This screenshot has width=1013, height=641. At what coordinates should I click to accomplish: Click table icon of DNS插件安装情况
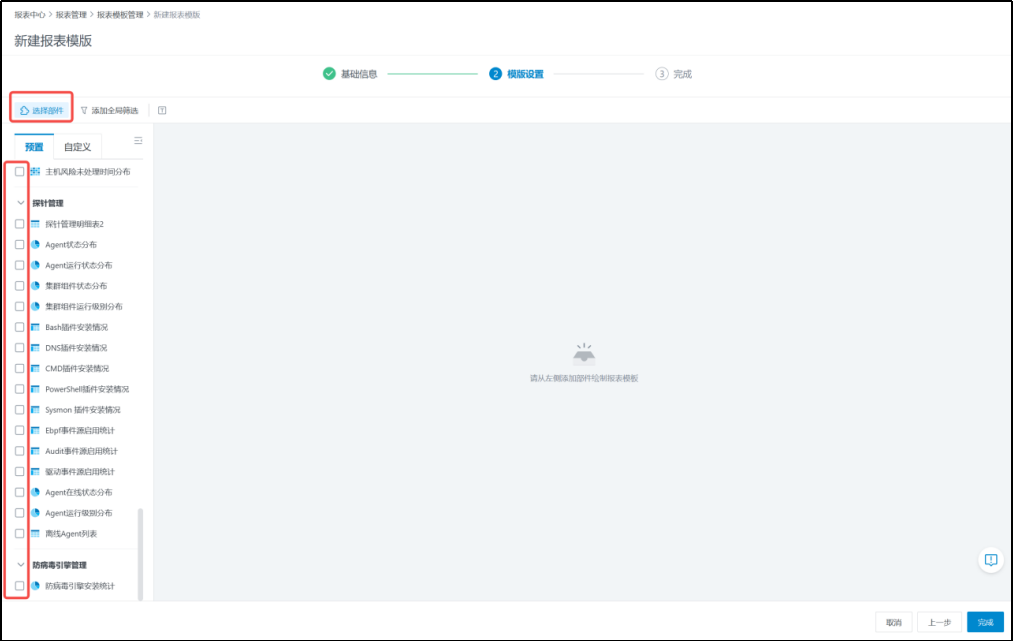pyautogui.click(x=36, y=348)
